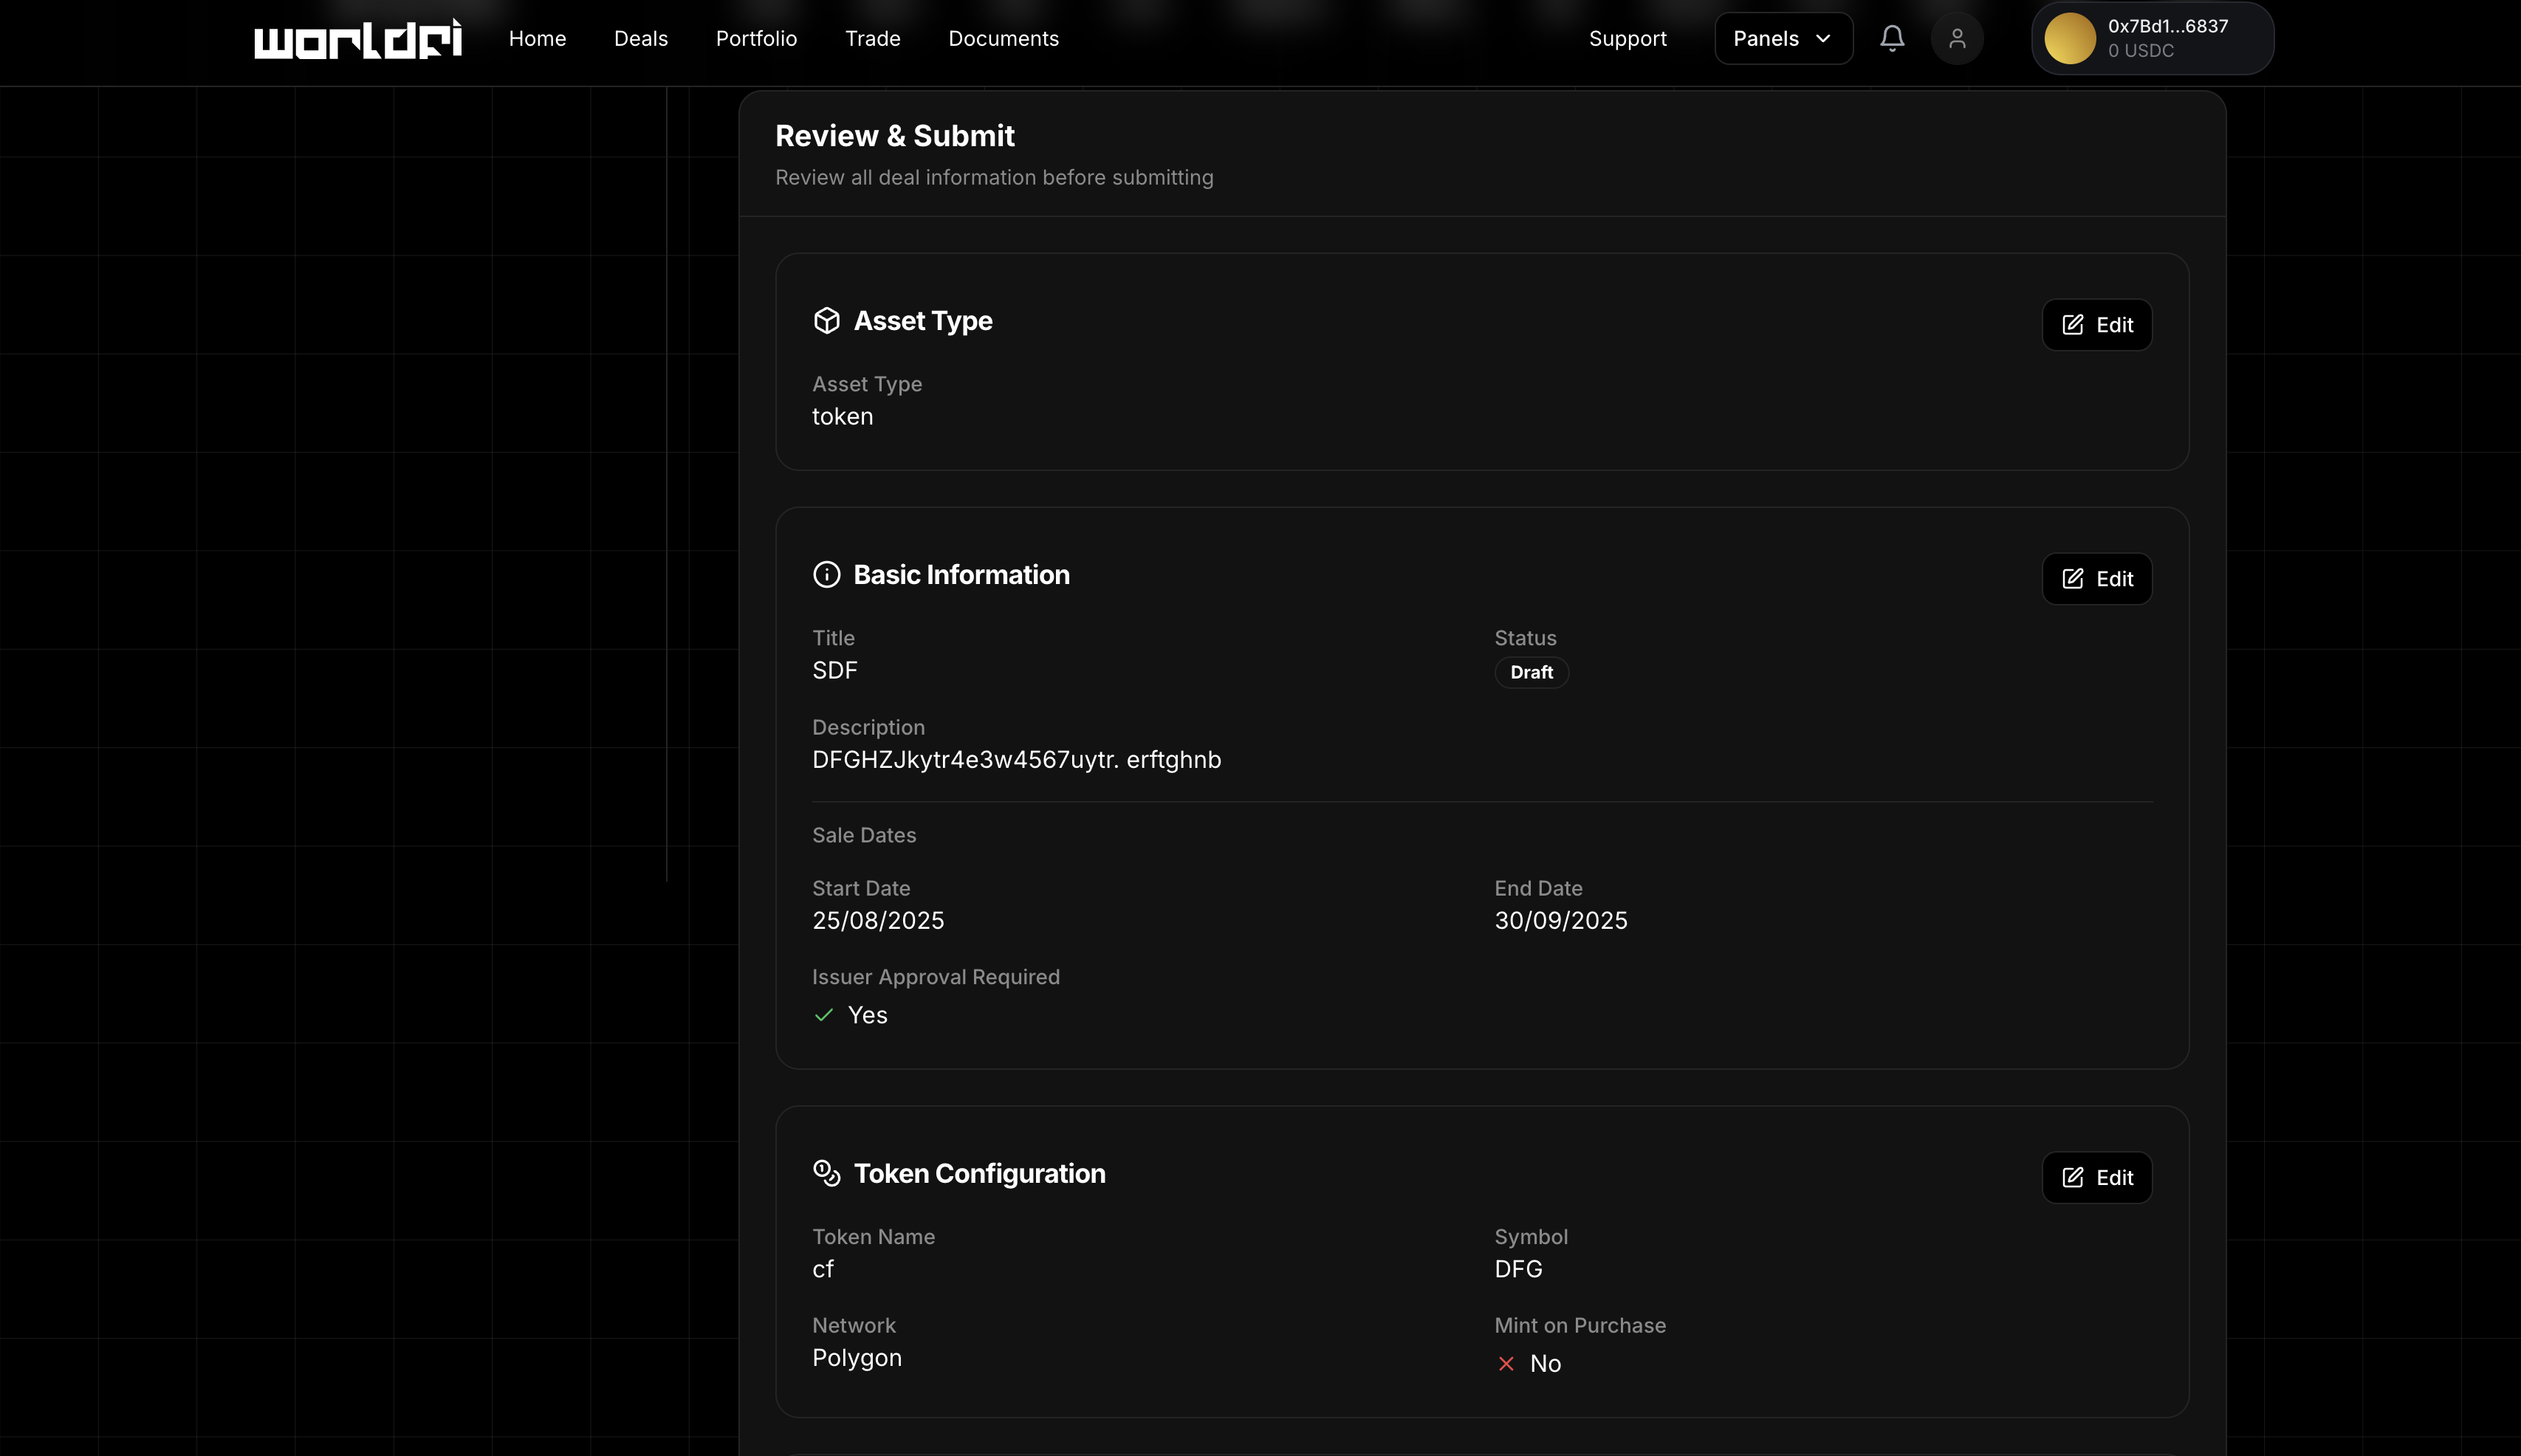This screenshot has height=1456, width=2521.
Task: Edit the Token Configuration section
Action: point(2096,1178)
